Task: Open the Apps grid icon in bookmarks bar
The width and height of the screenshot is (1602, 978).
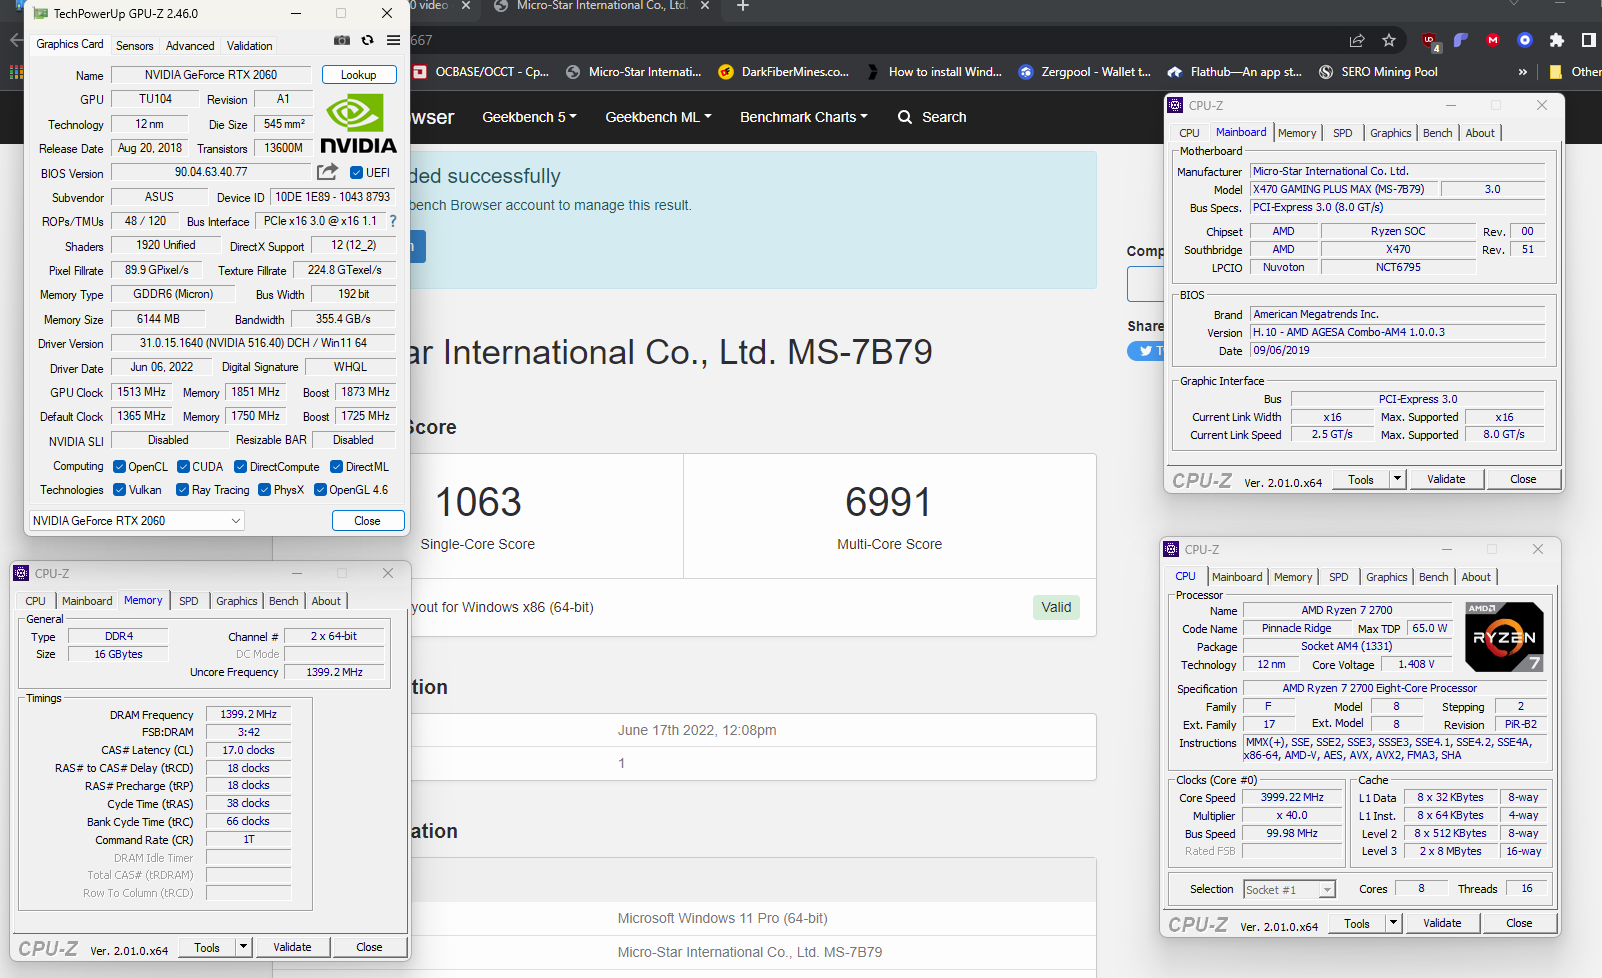Action: (16, 72)
